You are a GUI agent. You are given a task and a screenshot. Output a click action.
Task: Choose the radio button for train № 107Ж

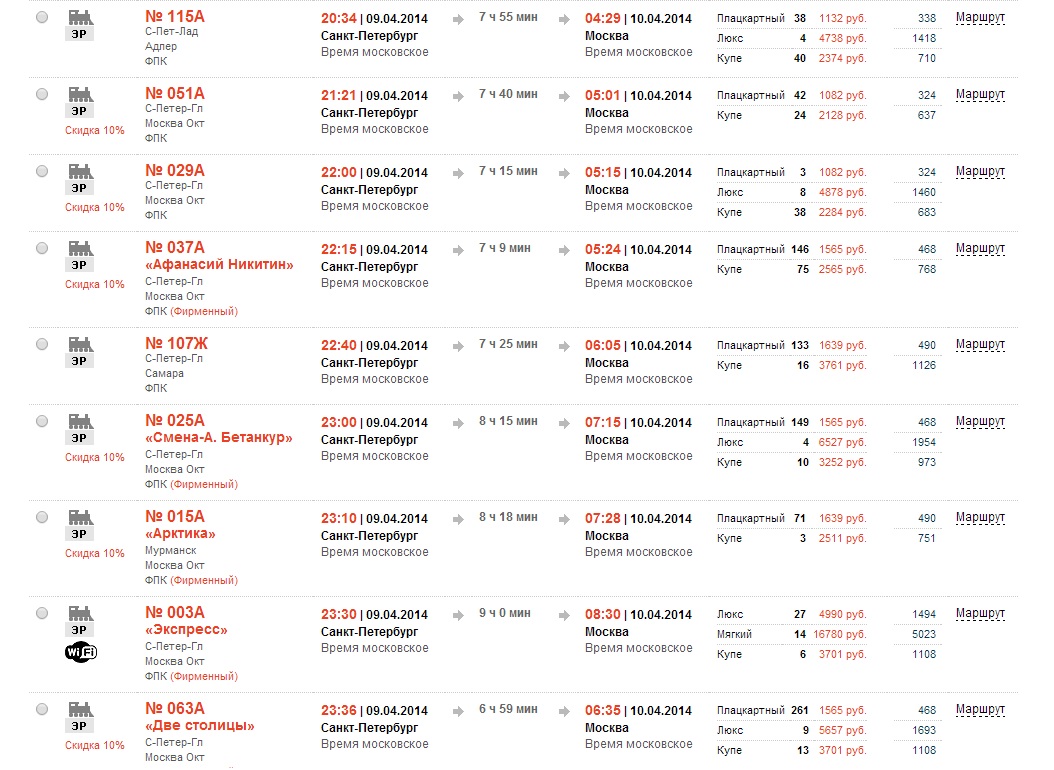41,344
